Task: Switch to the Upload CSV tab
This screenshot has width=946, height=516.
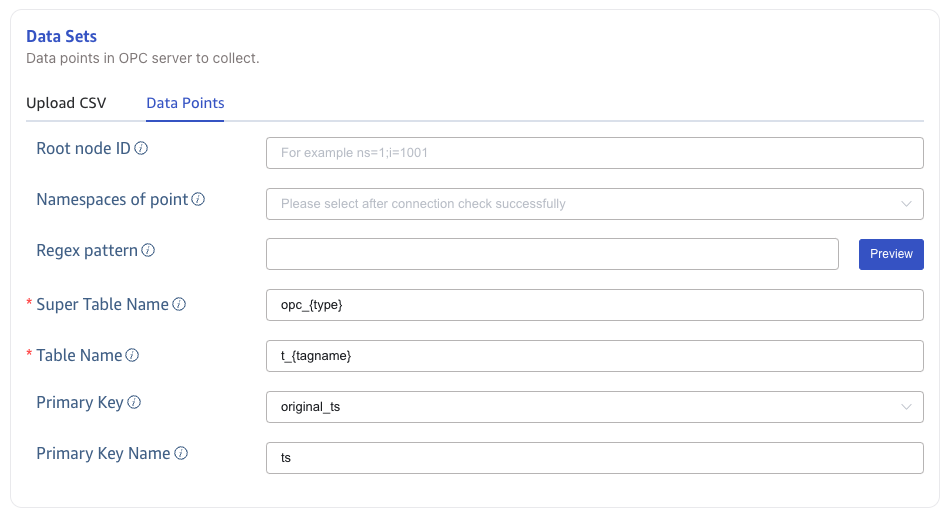Action: [66, 103]
